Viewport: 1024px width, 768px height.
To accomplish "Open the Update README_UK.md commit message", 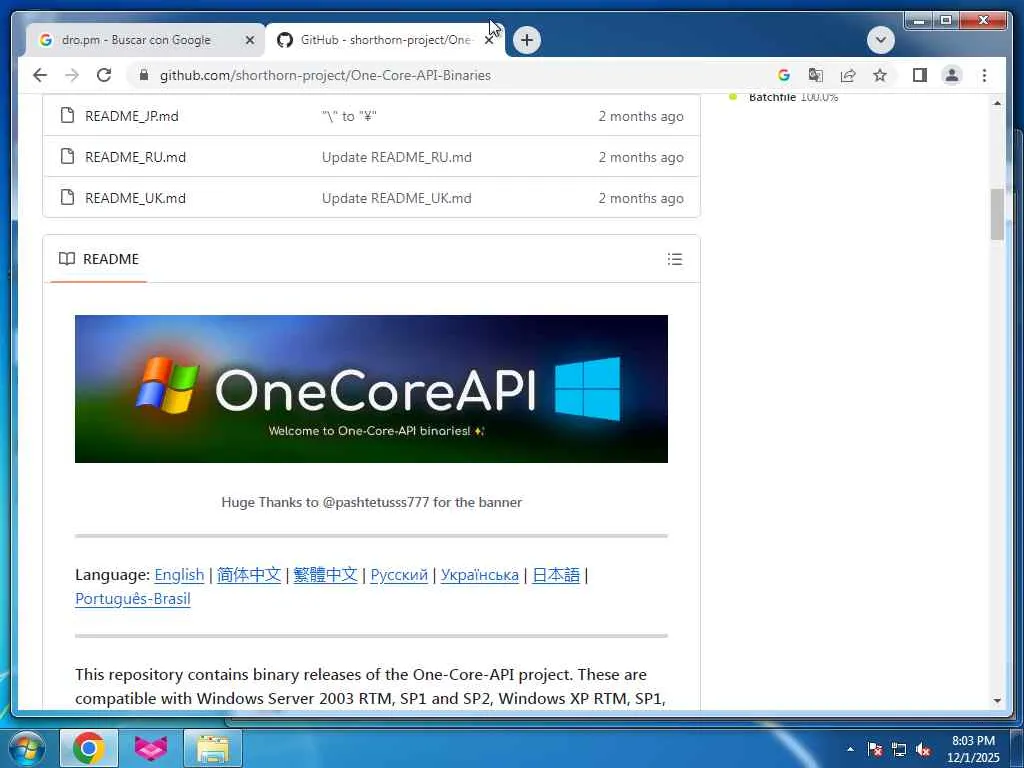I will coord(396,198).
